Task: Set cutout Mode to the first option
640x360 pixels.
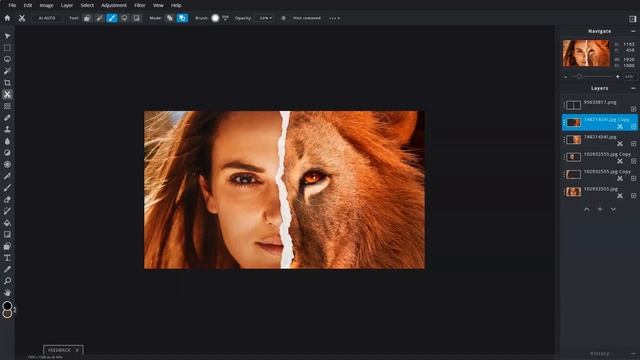Action: 170,18
